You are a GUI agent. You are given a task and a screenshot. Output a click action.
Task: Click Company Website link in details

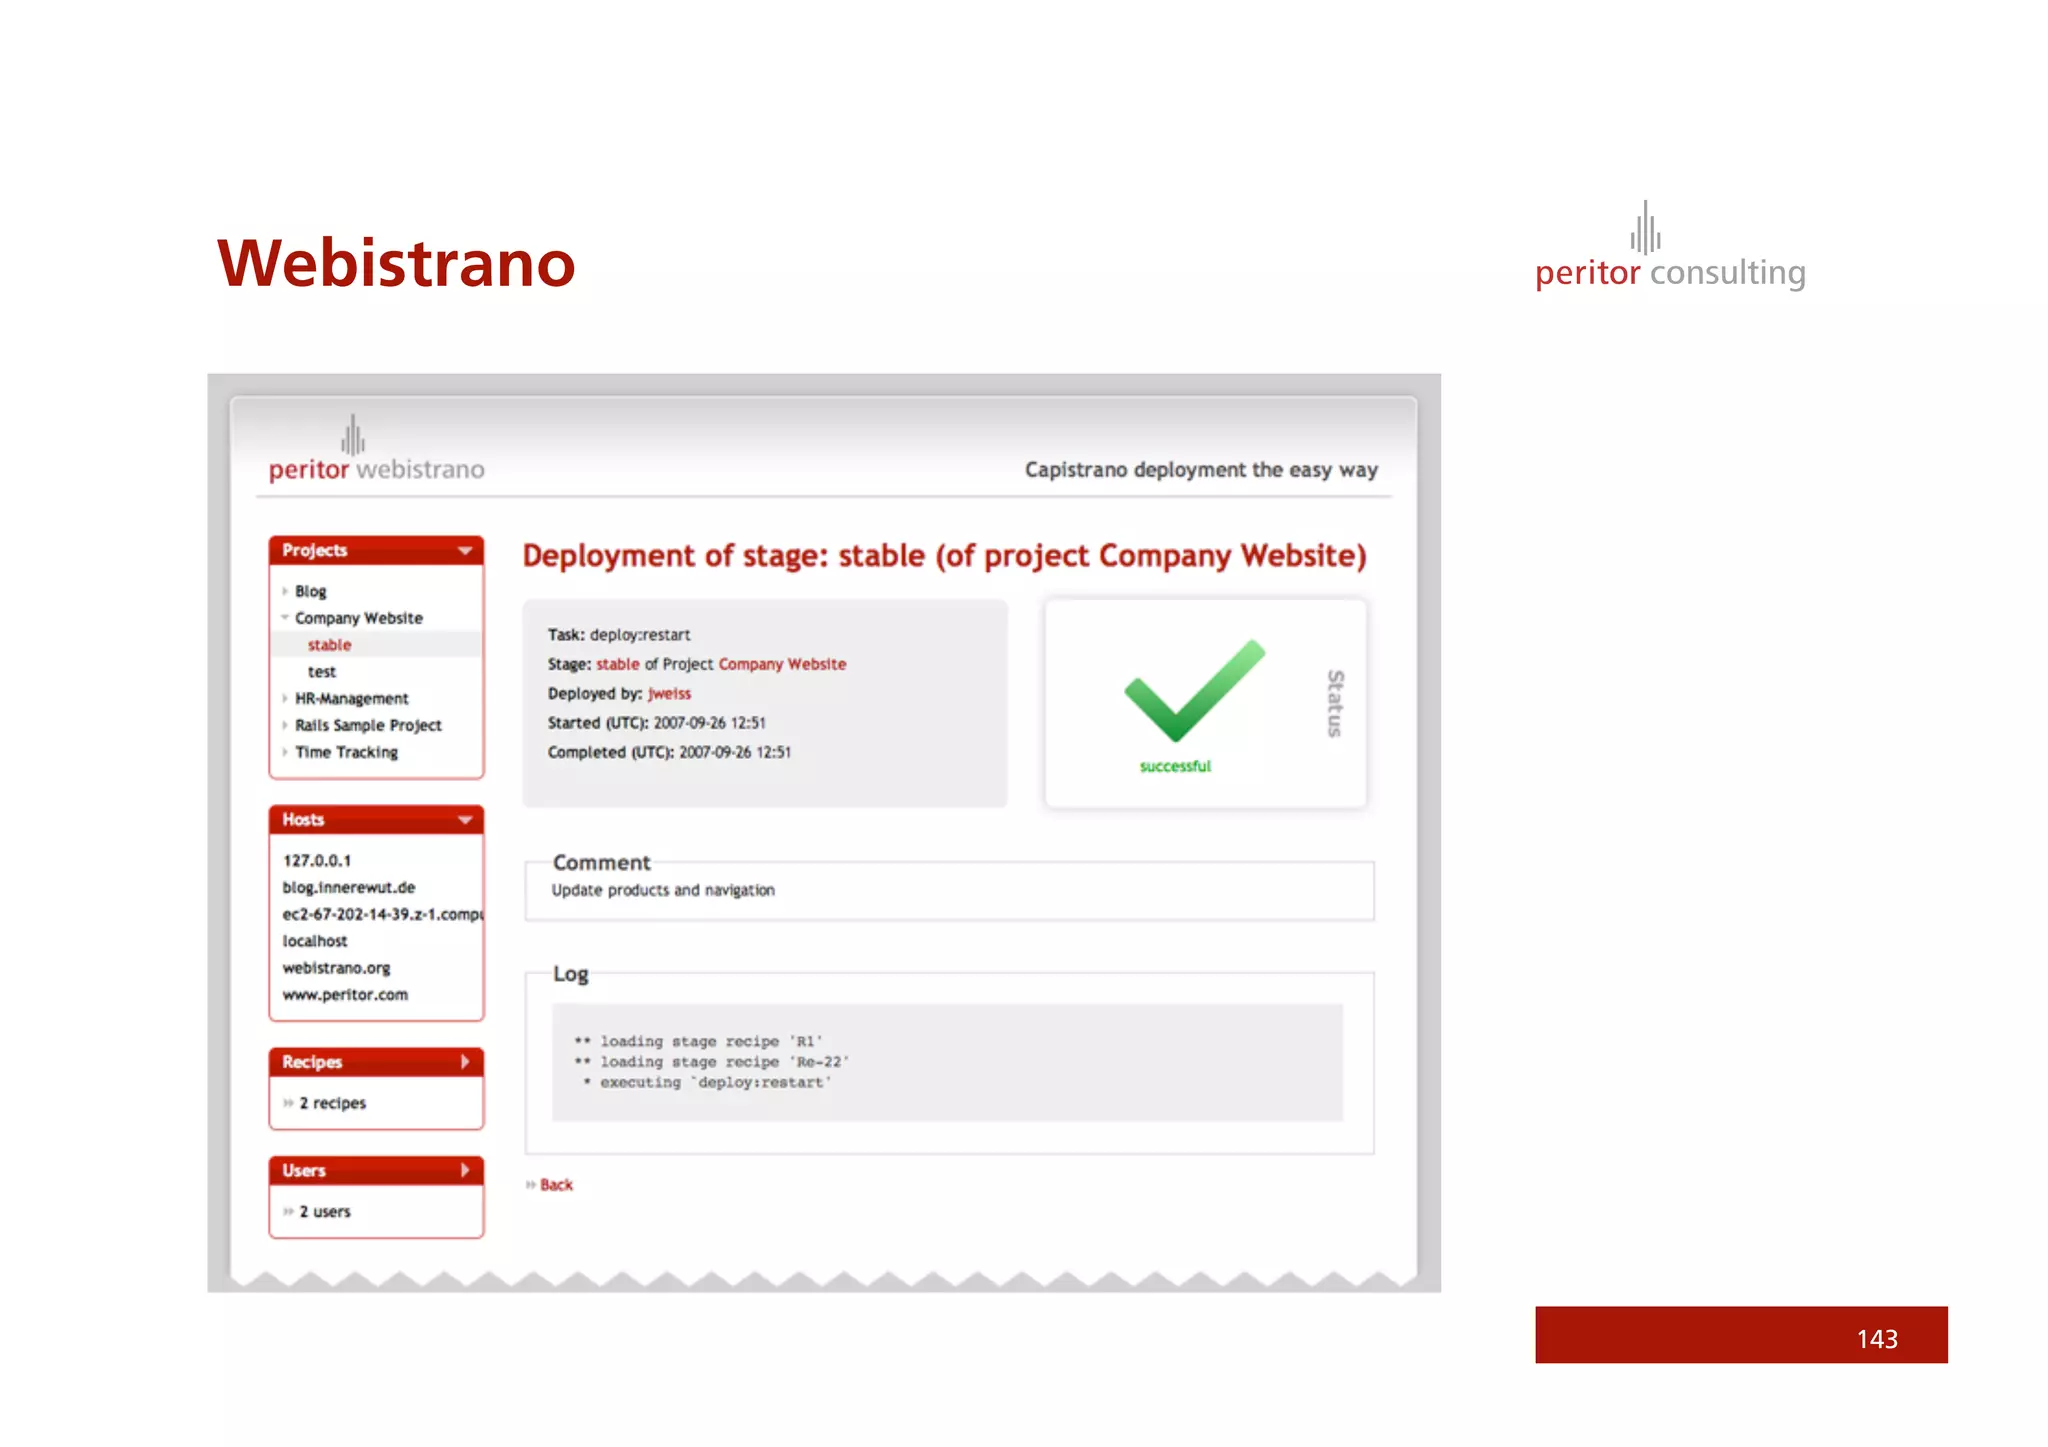pyautogui.click(x=782, y=664)
